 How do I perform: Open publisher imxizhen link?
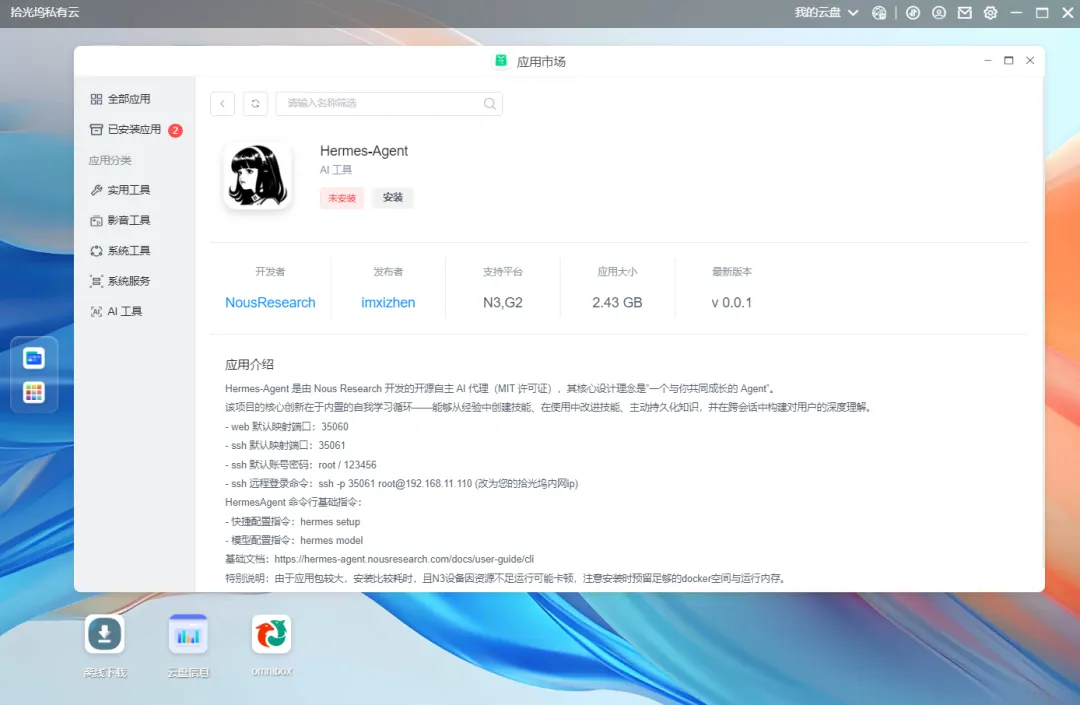388,302
